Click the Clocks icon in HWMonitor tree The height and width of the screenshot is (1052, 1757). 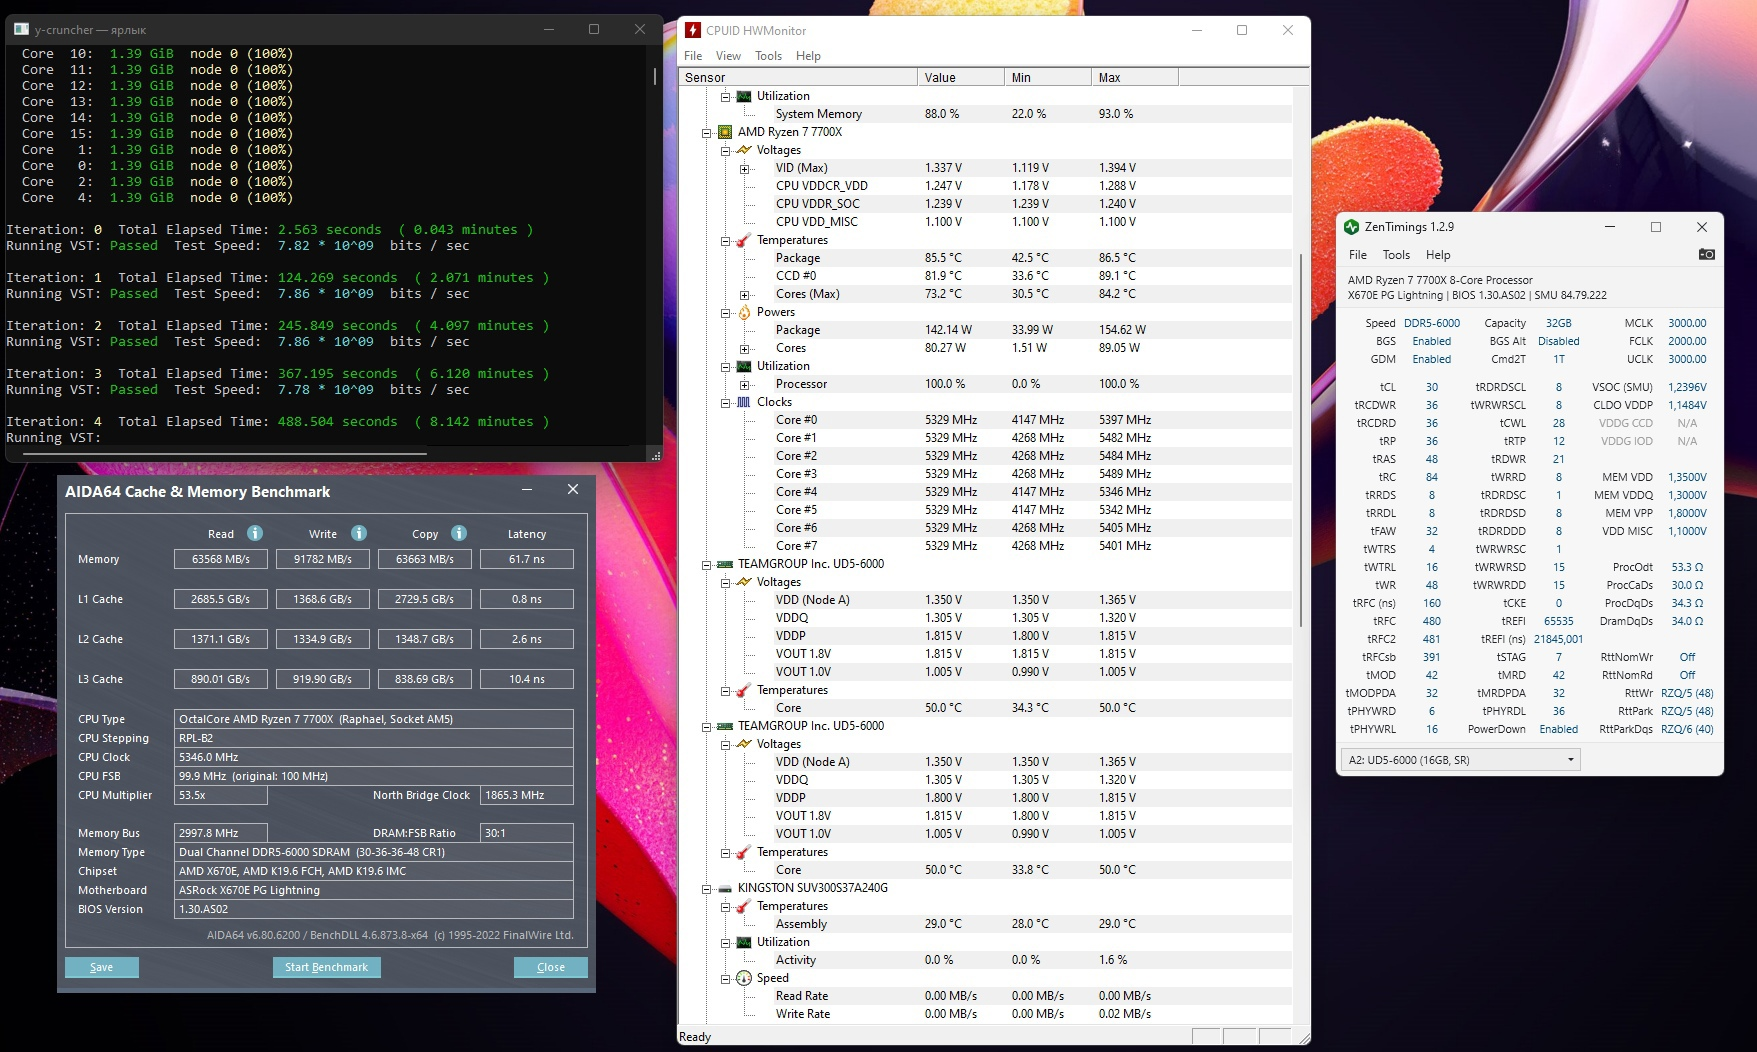[744, 402]
